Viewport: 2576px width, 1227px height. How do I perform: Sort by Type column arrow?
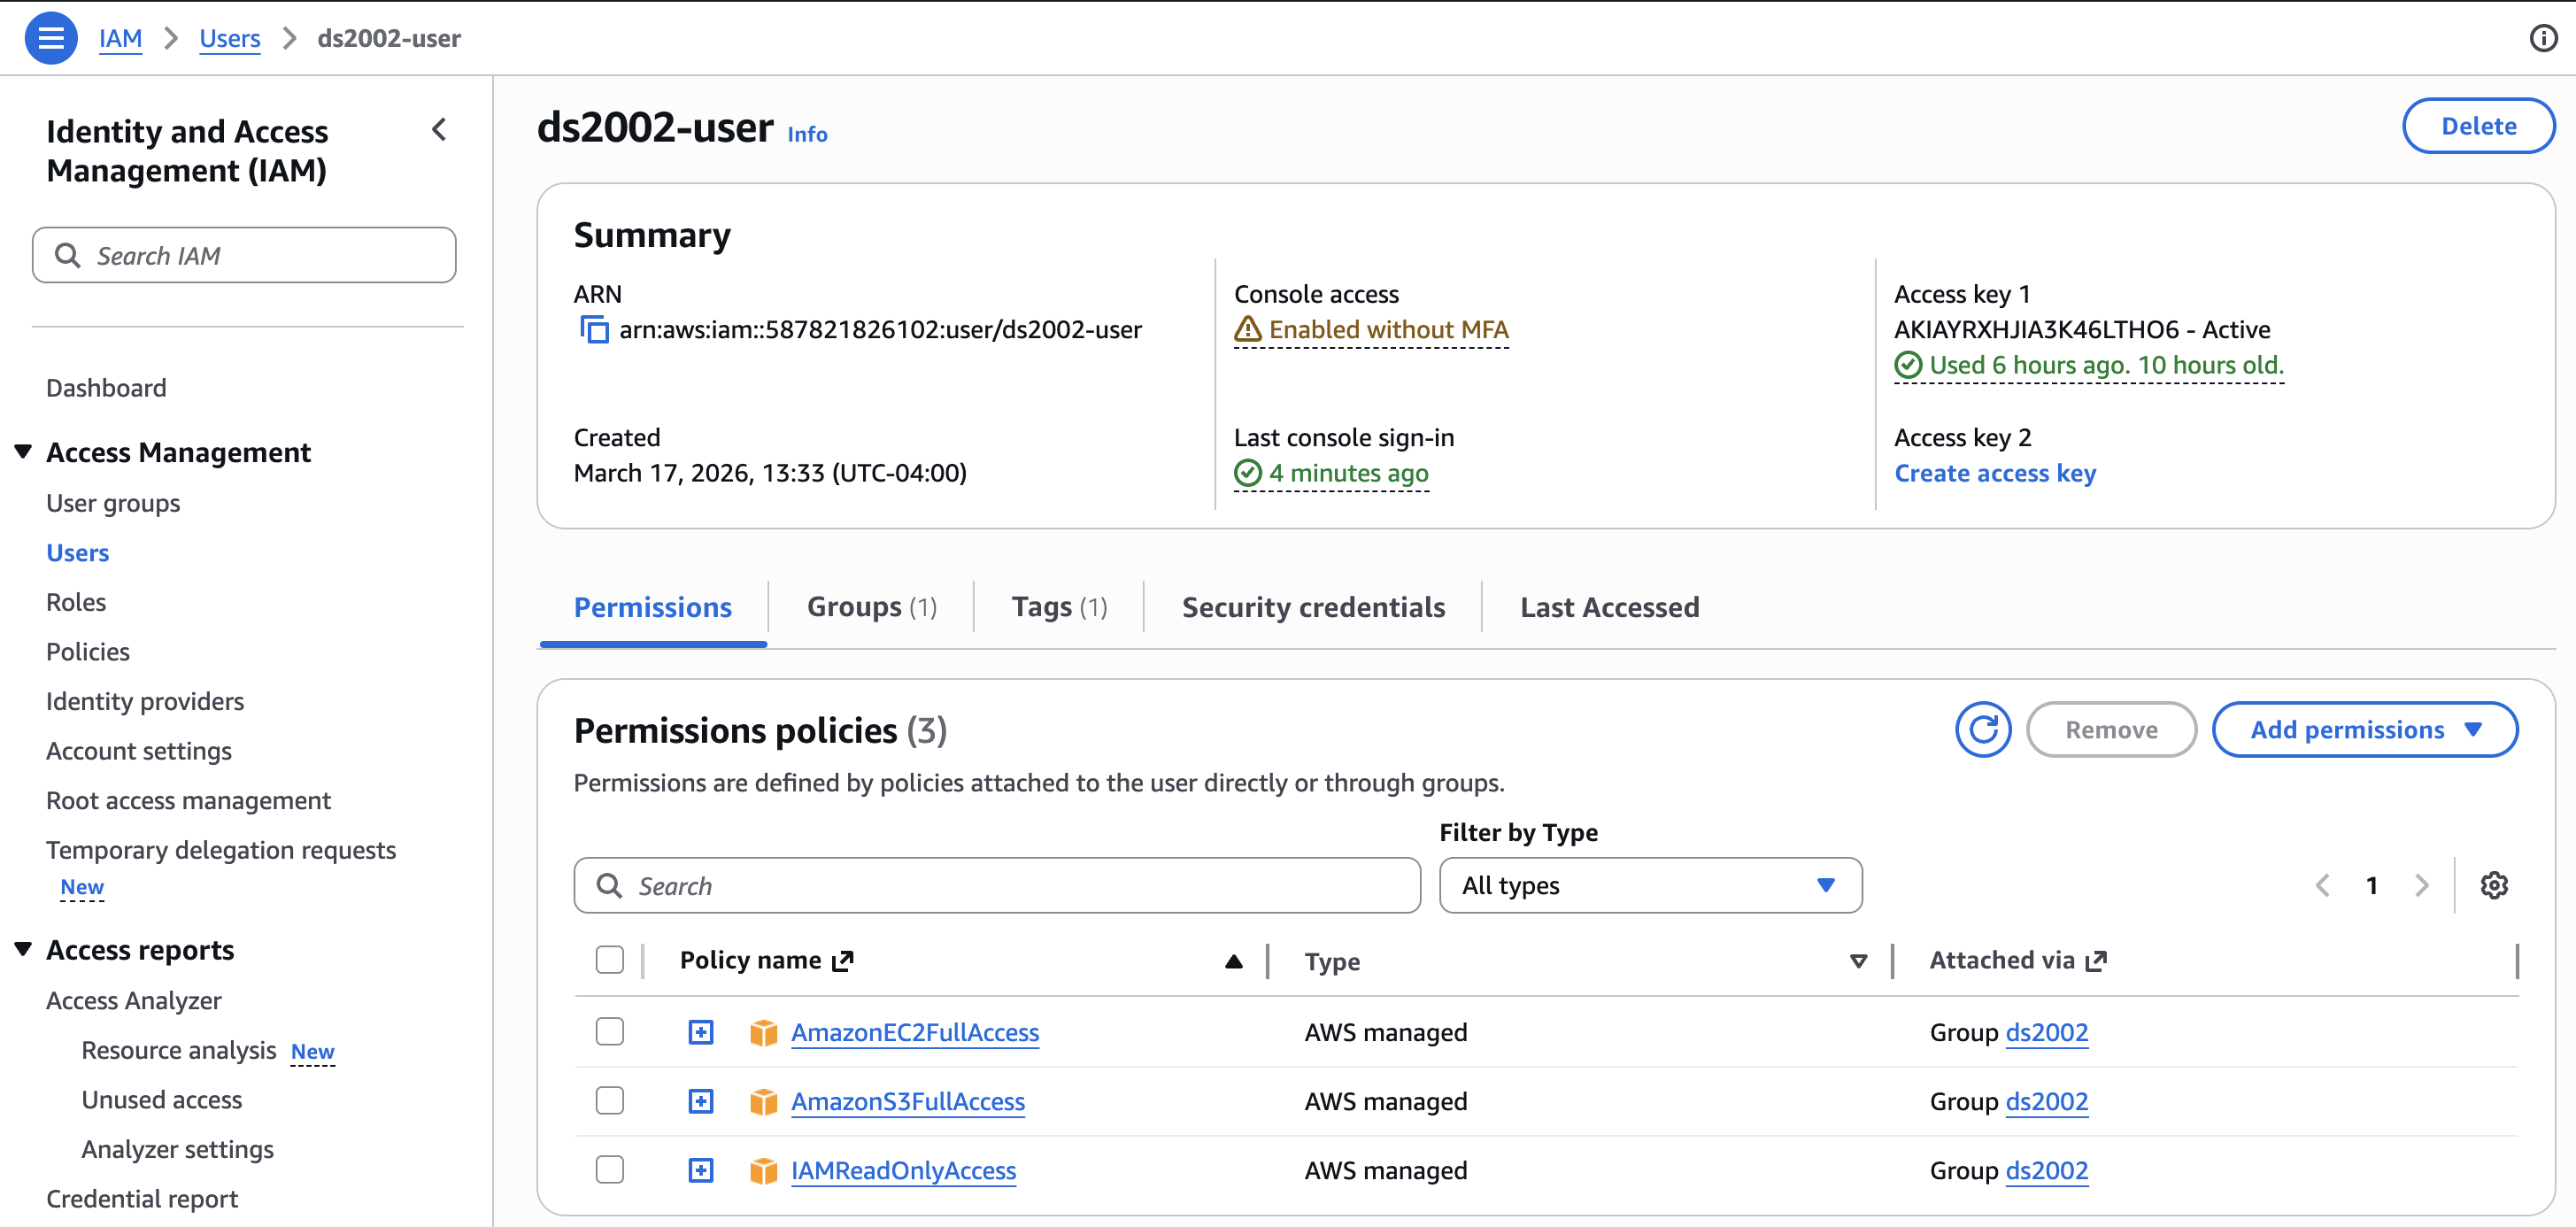[1858, 961]
